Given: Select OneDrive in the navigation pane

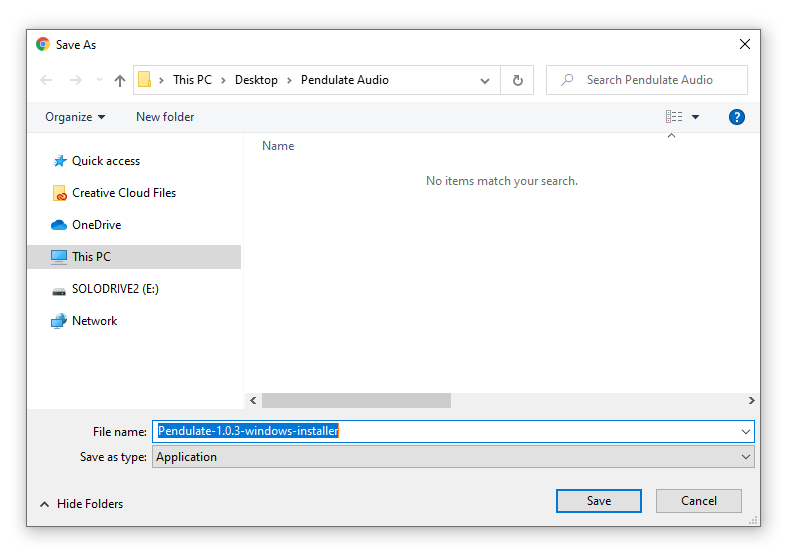Looking at the screenshot, I should pyautogui.click(x=96, y=225).
